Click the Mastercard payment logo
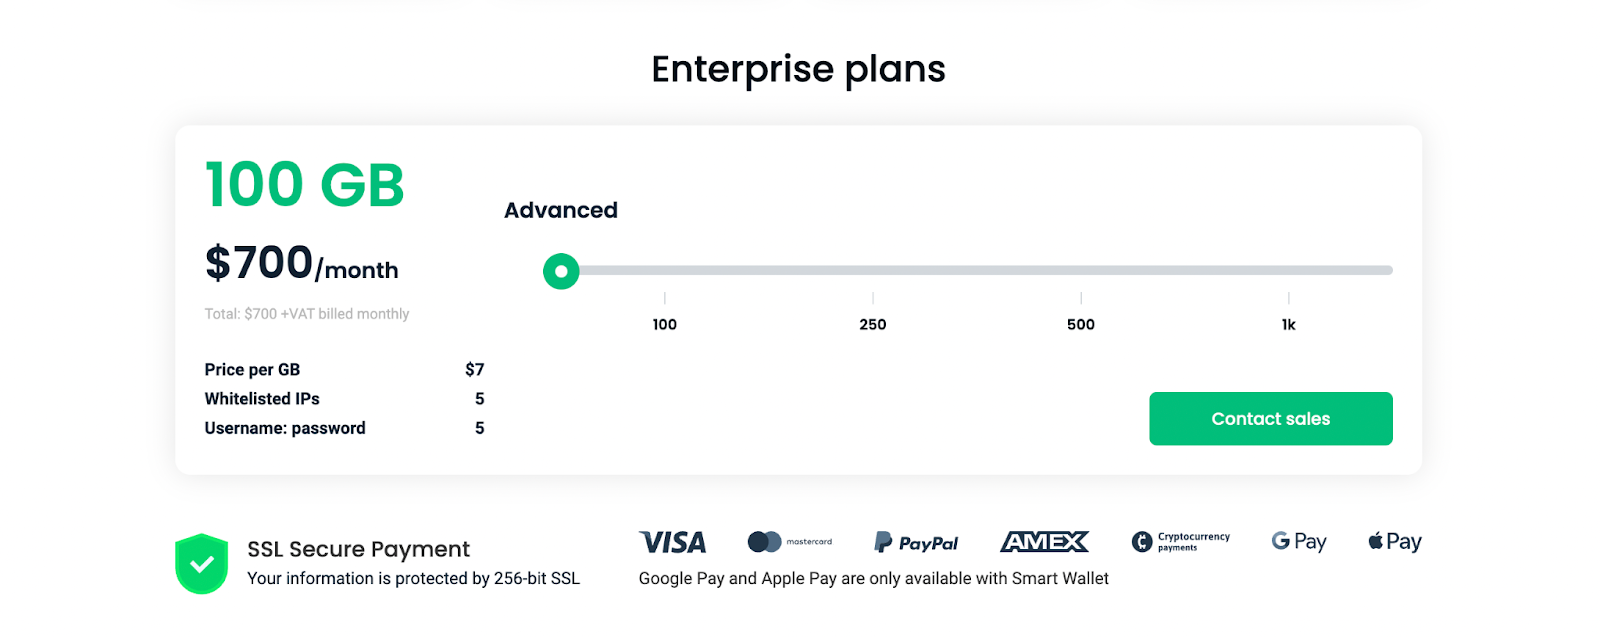This screenshot has height=638, width=1600. [789, 542]
